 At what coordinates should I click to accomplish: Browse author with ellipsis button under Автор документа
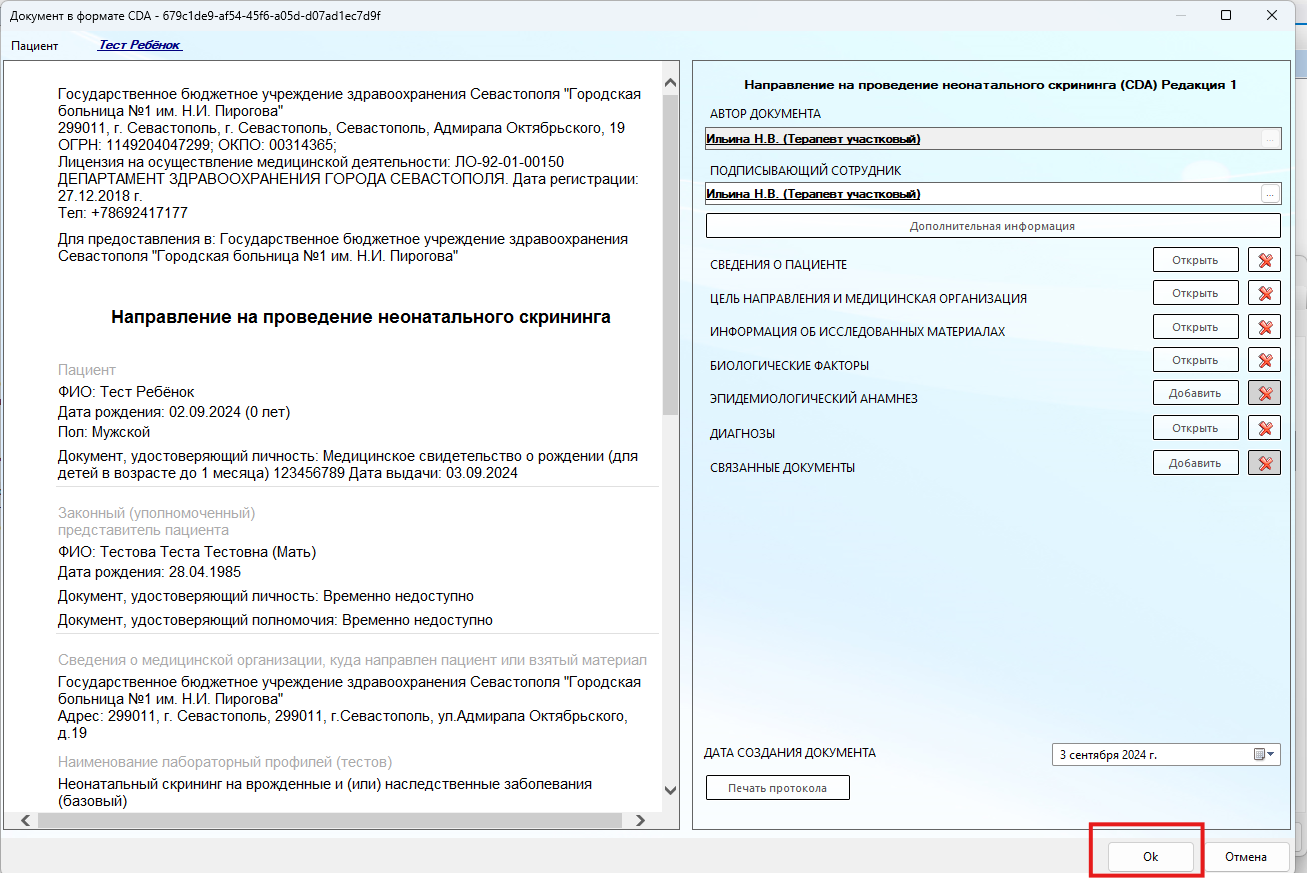(x=1270, y=139)
